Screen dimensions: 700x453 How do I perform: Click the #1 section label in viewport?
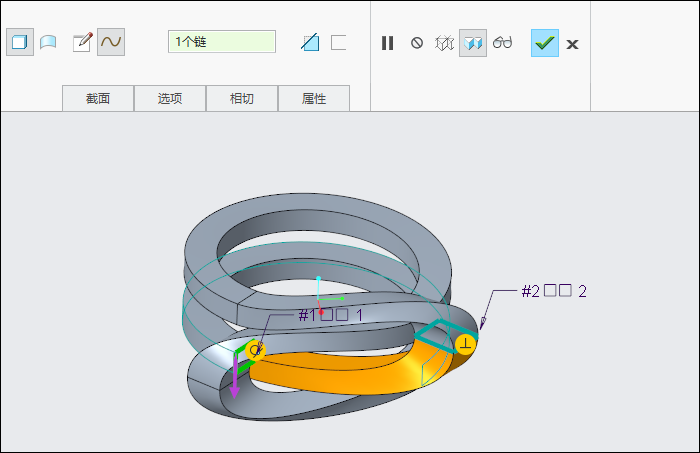point(330,316)
